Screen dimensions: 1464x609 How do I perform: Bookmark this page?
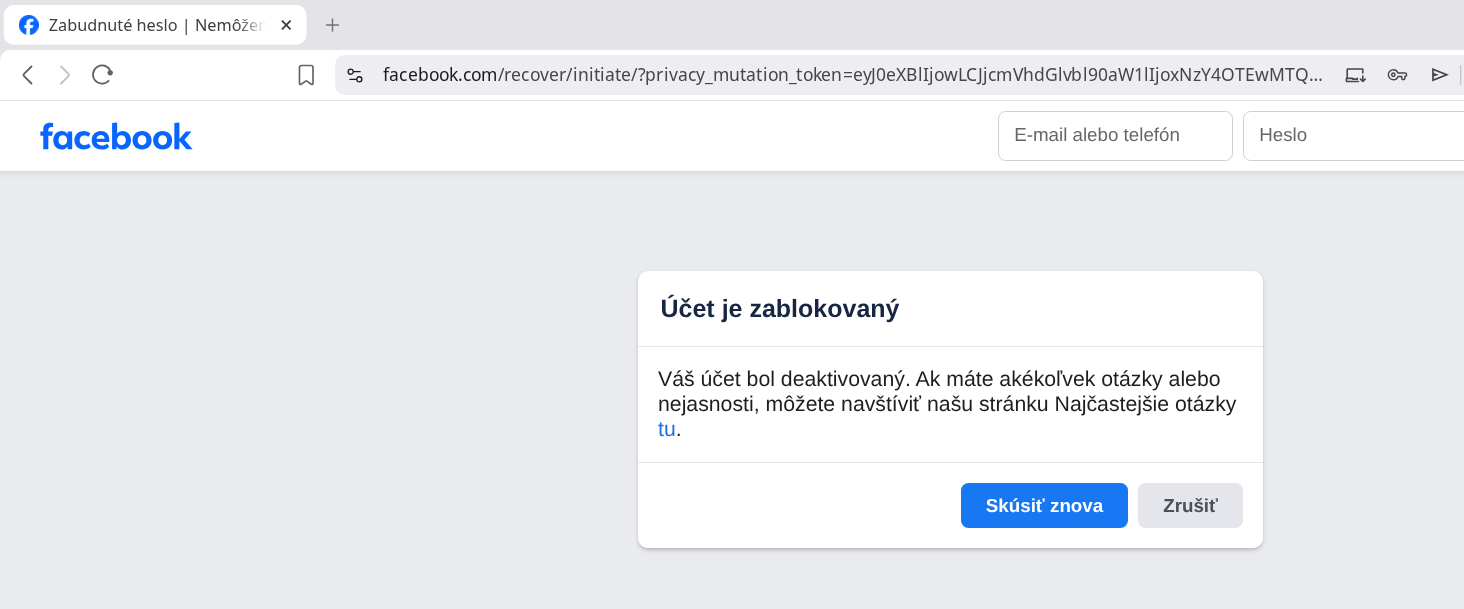point(306,74)
